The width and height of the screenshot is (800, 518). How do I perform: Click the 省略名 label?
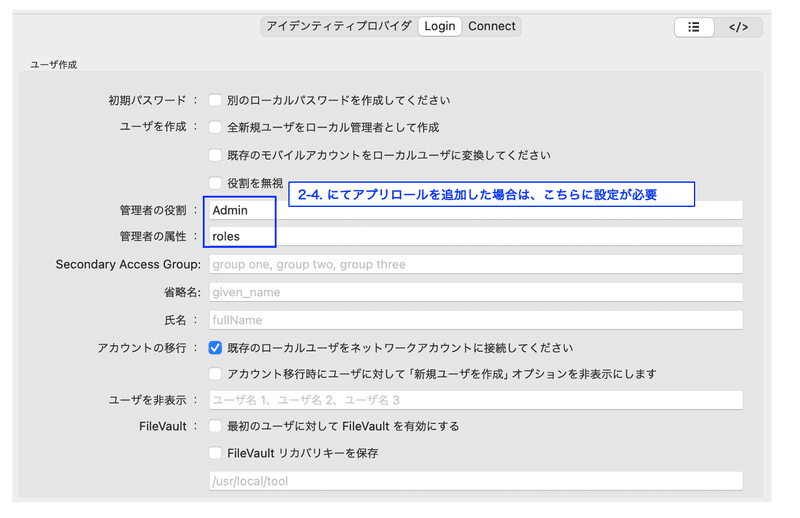(182, 292)
